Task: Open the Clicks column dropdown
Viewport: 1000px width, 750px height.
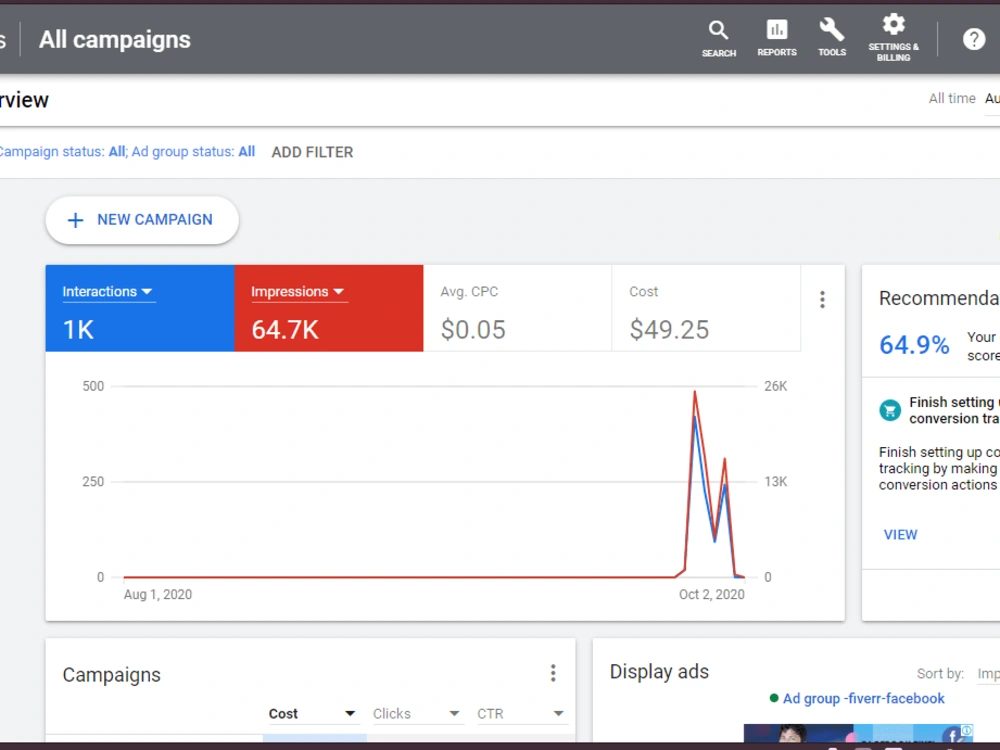Action: pos(416,714)
